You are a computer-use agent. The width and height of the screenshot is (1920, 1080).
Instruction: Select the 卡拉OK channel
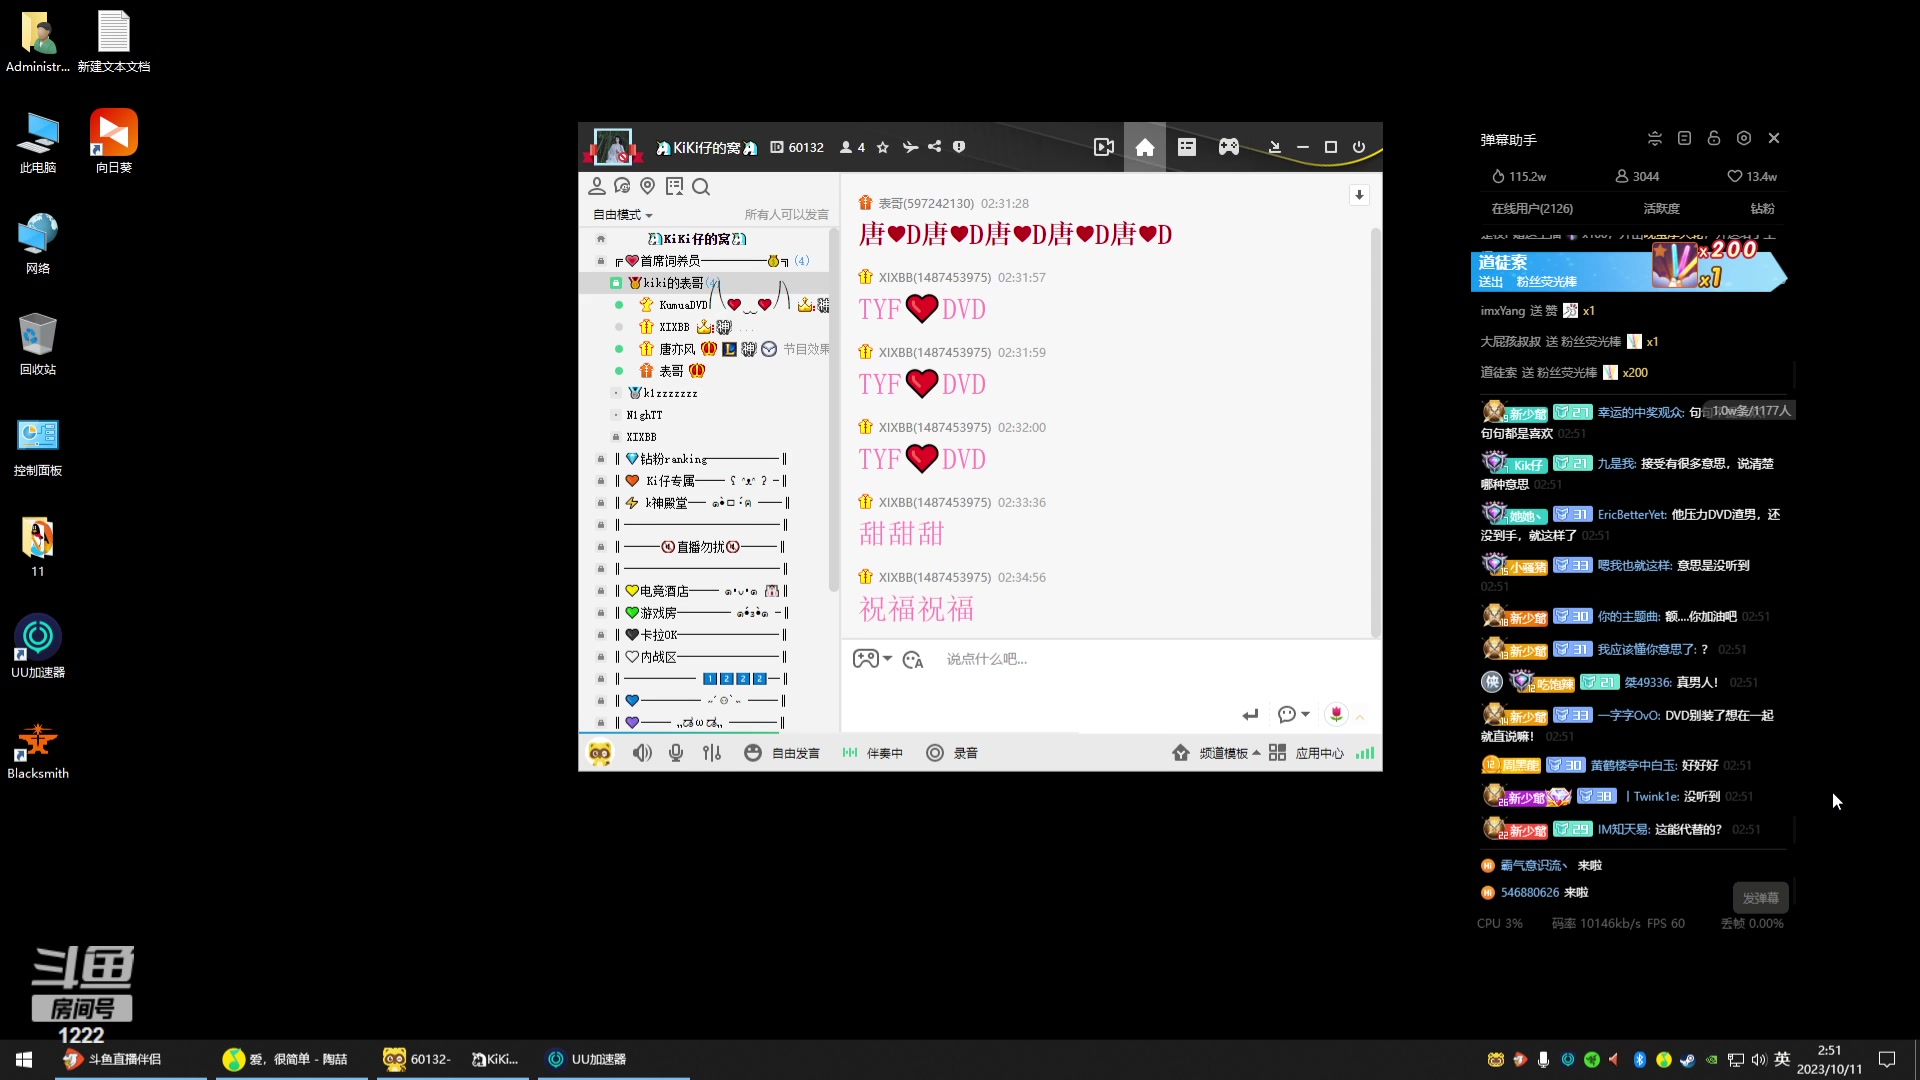pyautogui.click(x=705, y=635)
